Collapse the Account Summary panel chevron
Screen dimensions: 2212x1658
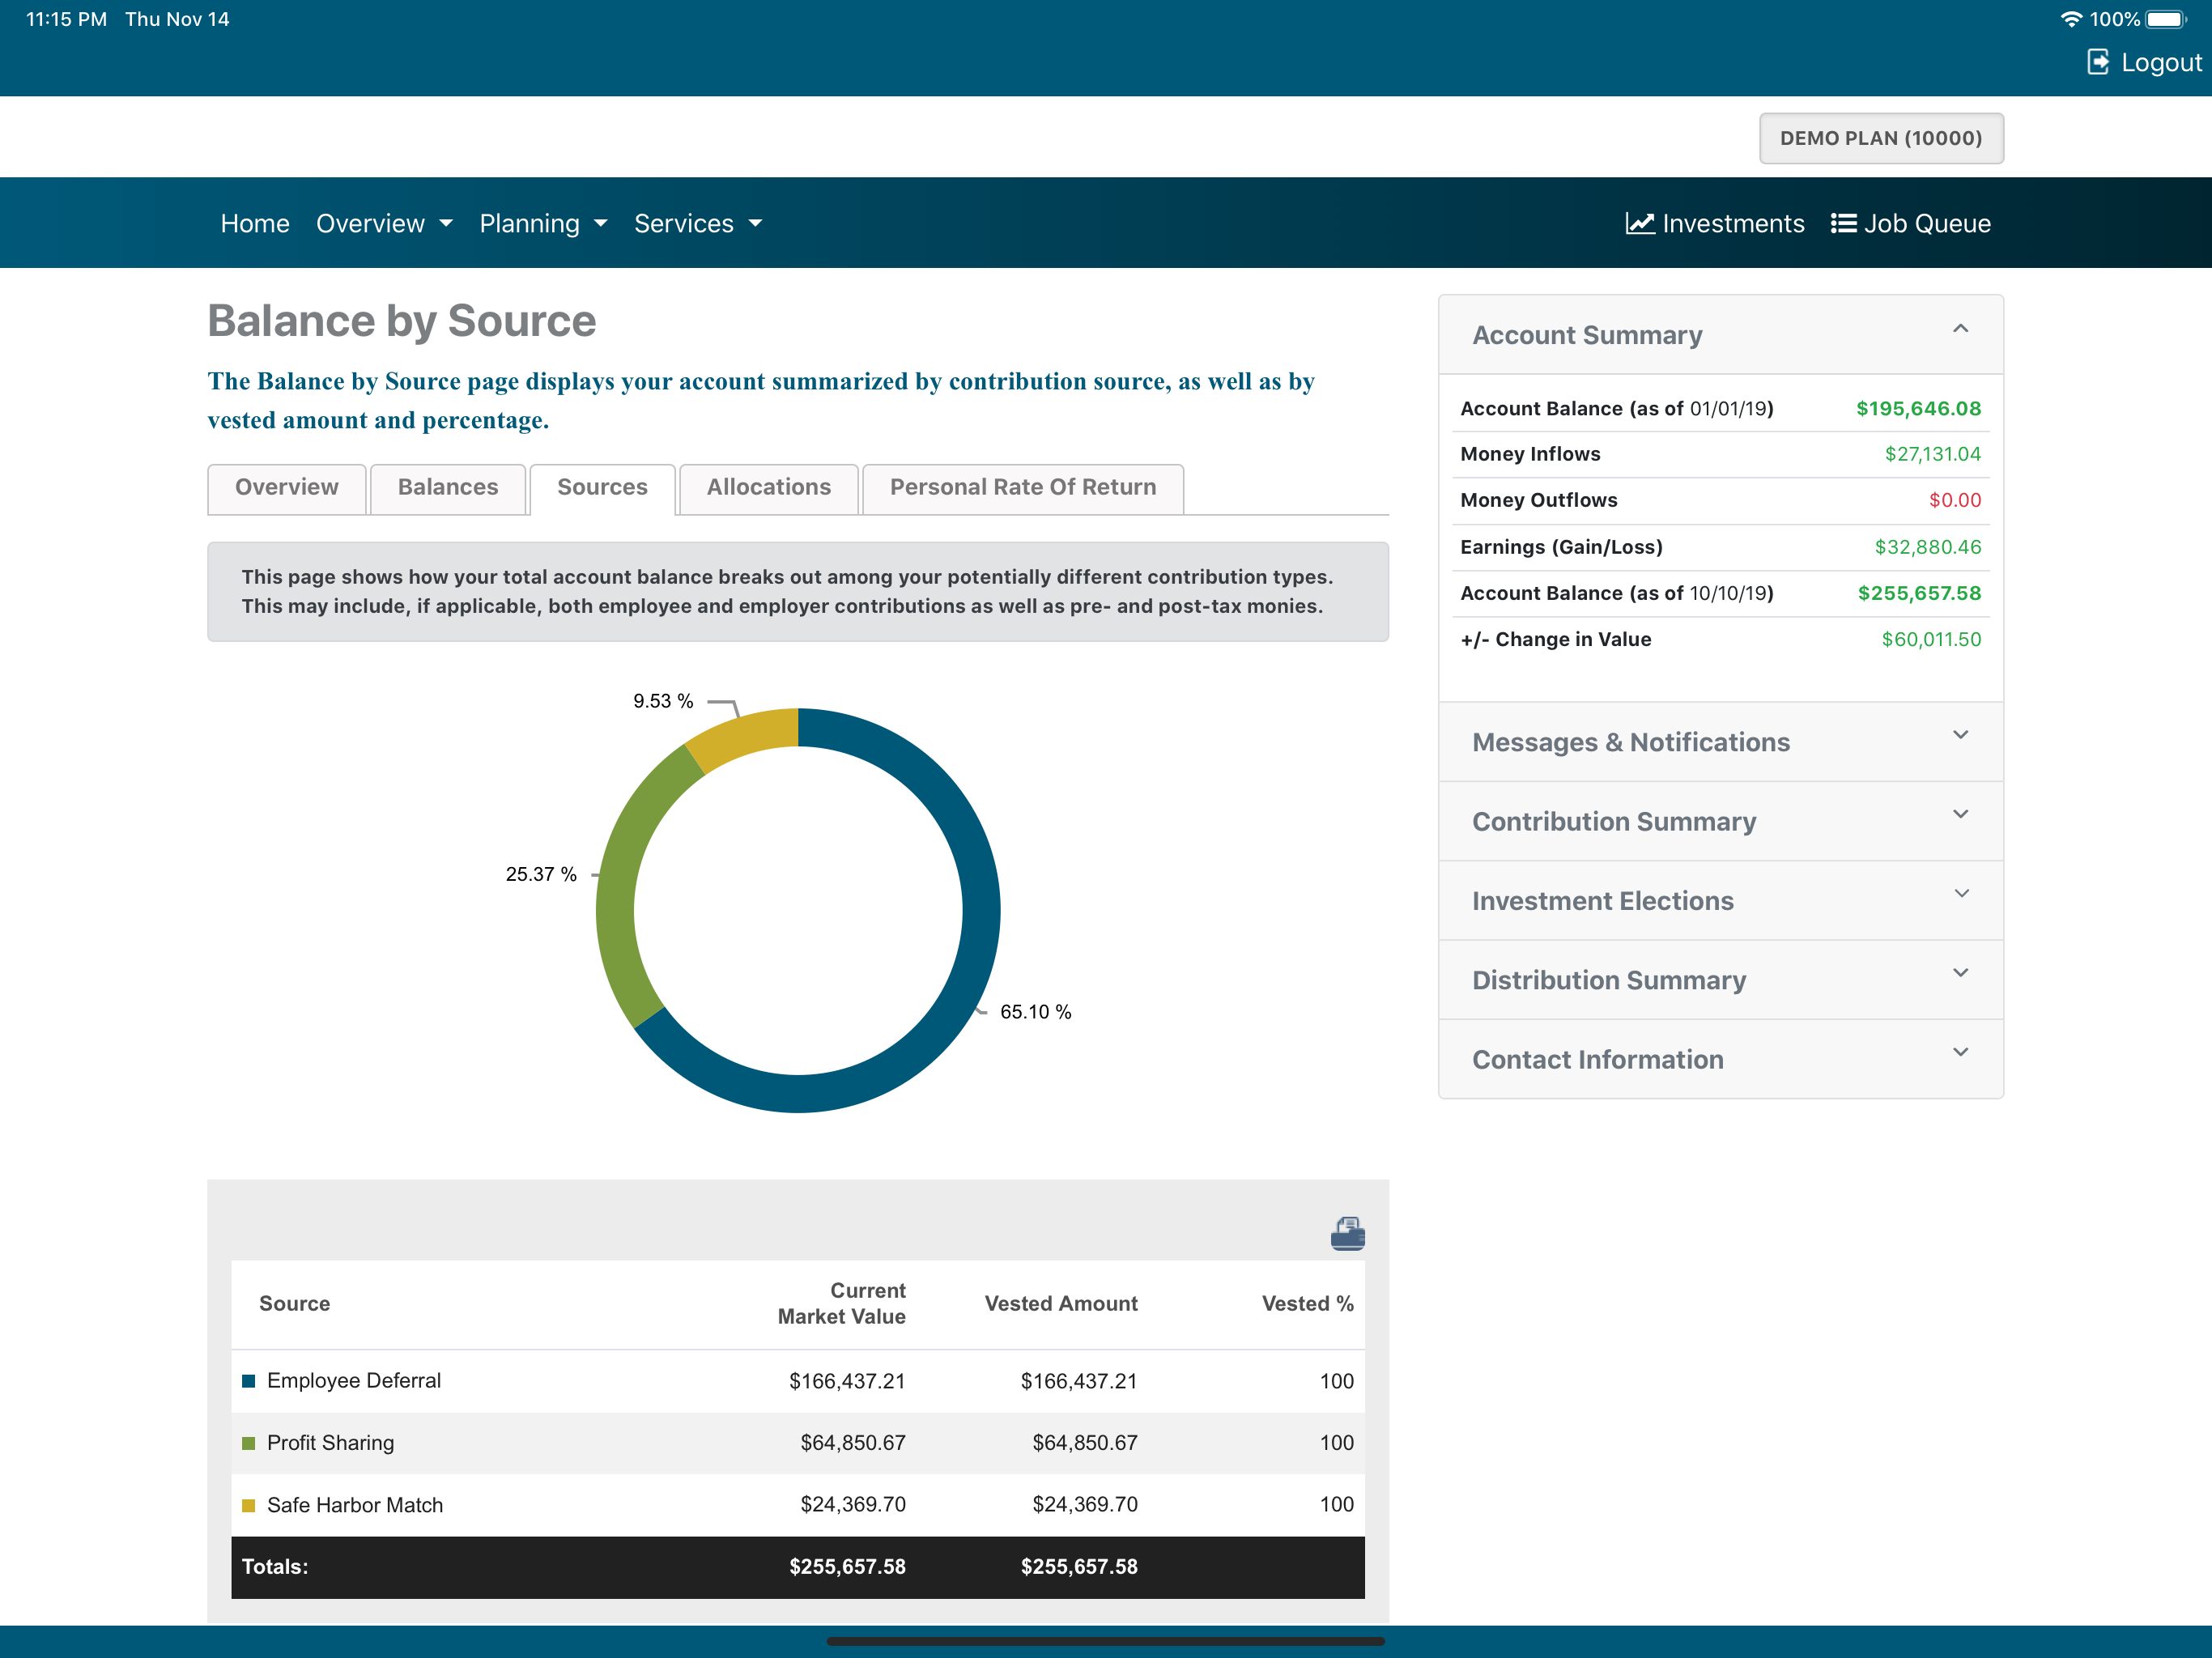click(1960, 328)
